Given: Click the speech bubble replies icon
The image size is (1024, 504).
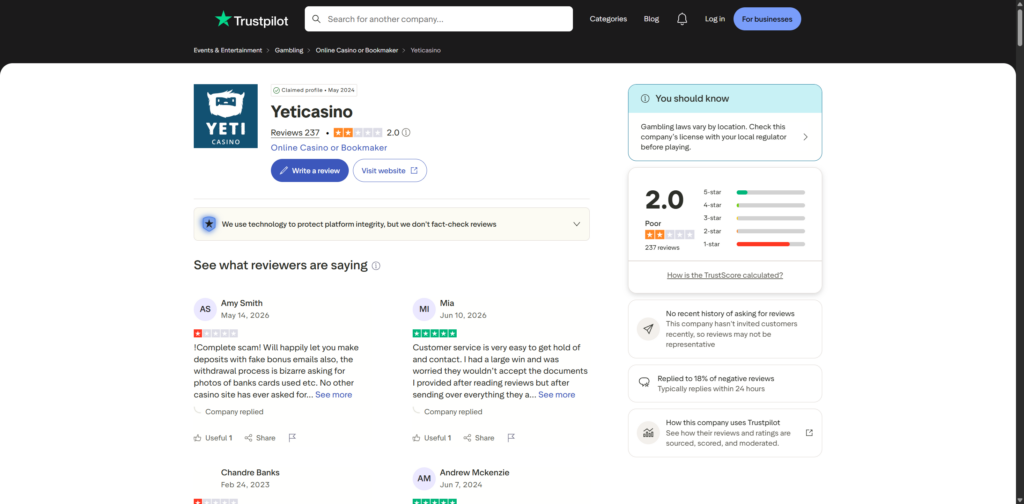Looking at the screenshot, I should tap(644, 383).
